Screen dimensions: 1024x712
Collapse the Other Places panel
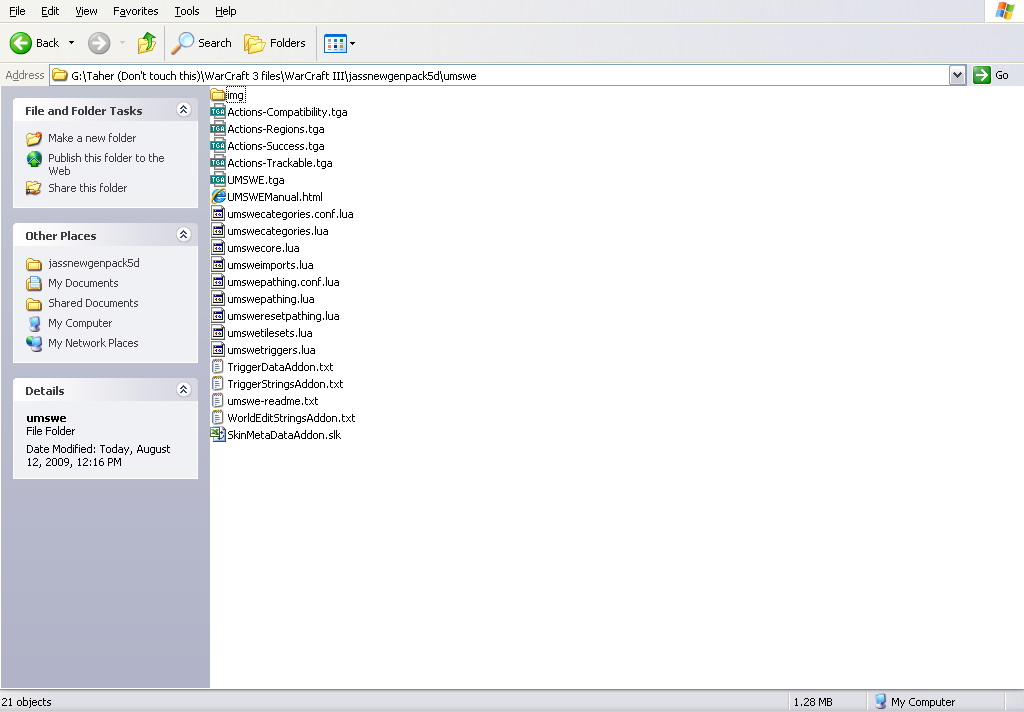click(184, 235)
